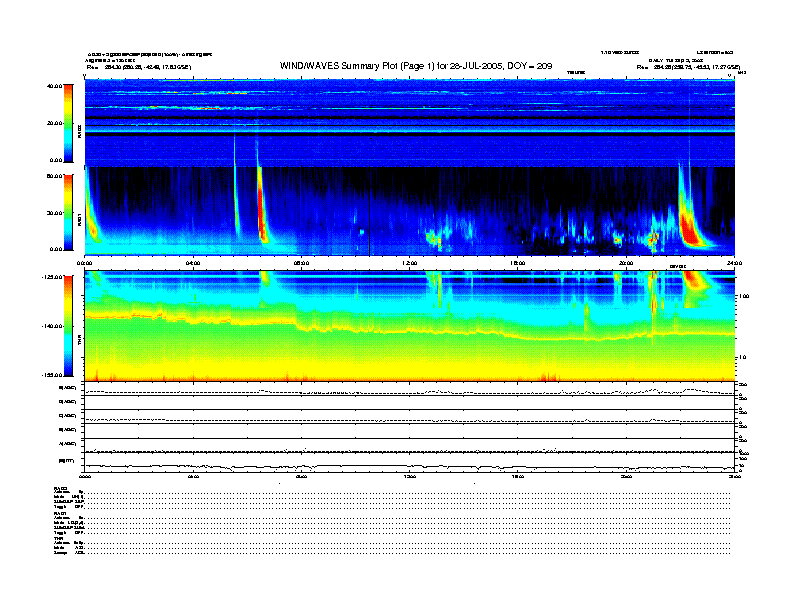Image resolution: width=792 pixels, height=612 pixels.
Task: Click the RAD2 color scale bar
Action: [x=68, y=123]
